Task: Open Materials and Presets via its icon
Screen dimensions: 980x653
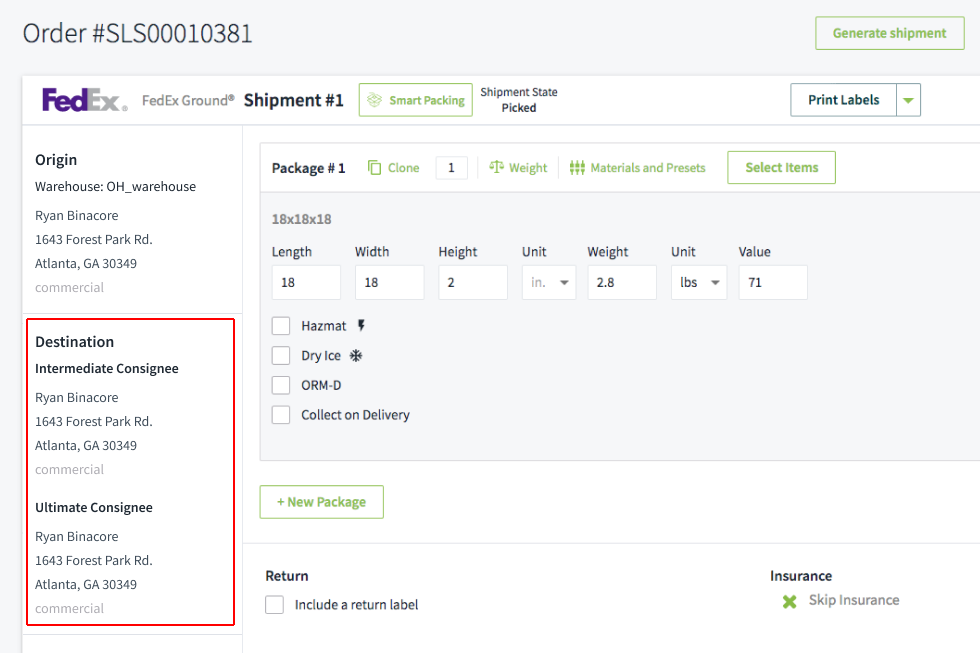Action: pos(579,167)
